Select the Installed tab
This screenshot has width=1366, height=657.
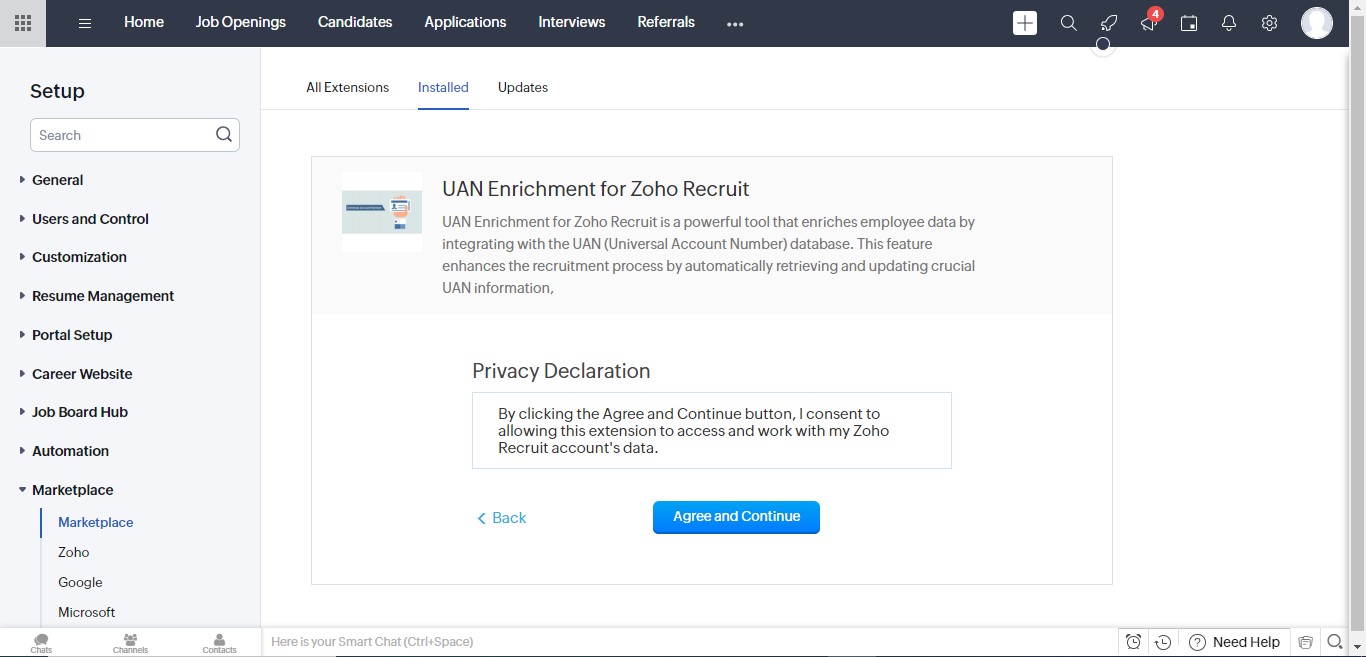[x=443, y=87]
